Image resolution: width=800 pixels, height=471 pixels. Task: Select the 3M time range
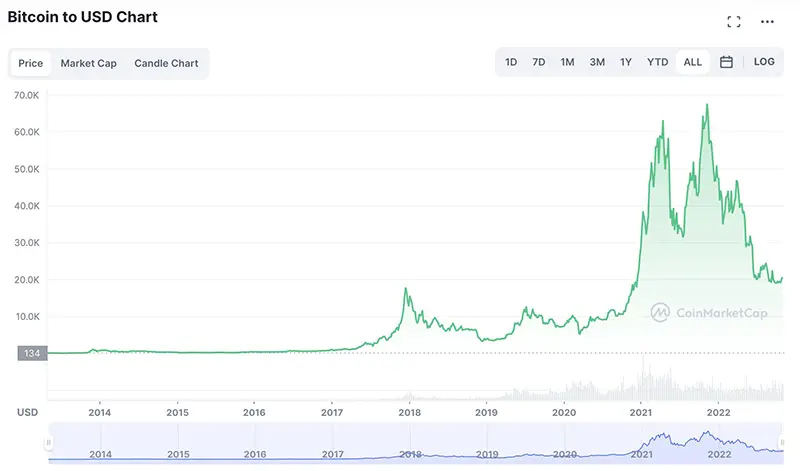[x=597, y=62]
